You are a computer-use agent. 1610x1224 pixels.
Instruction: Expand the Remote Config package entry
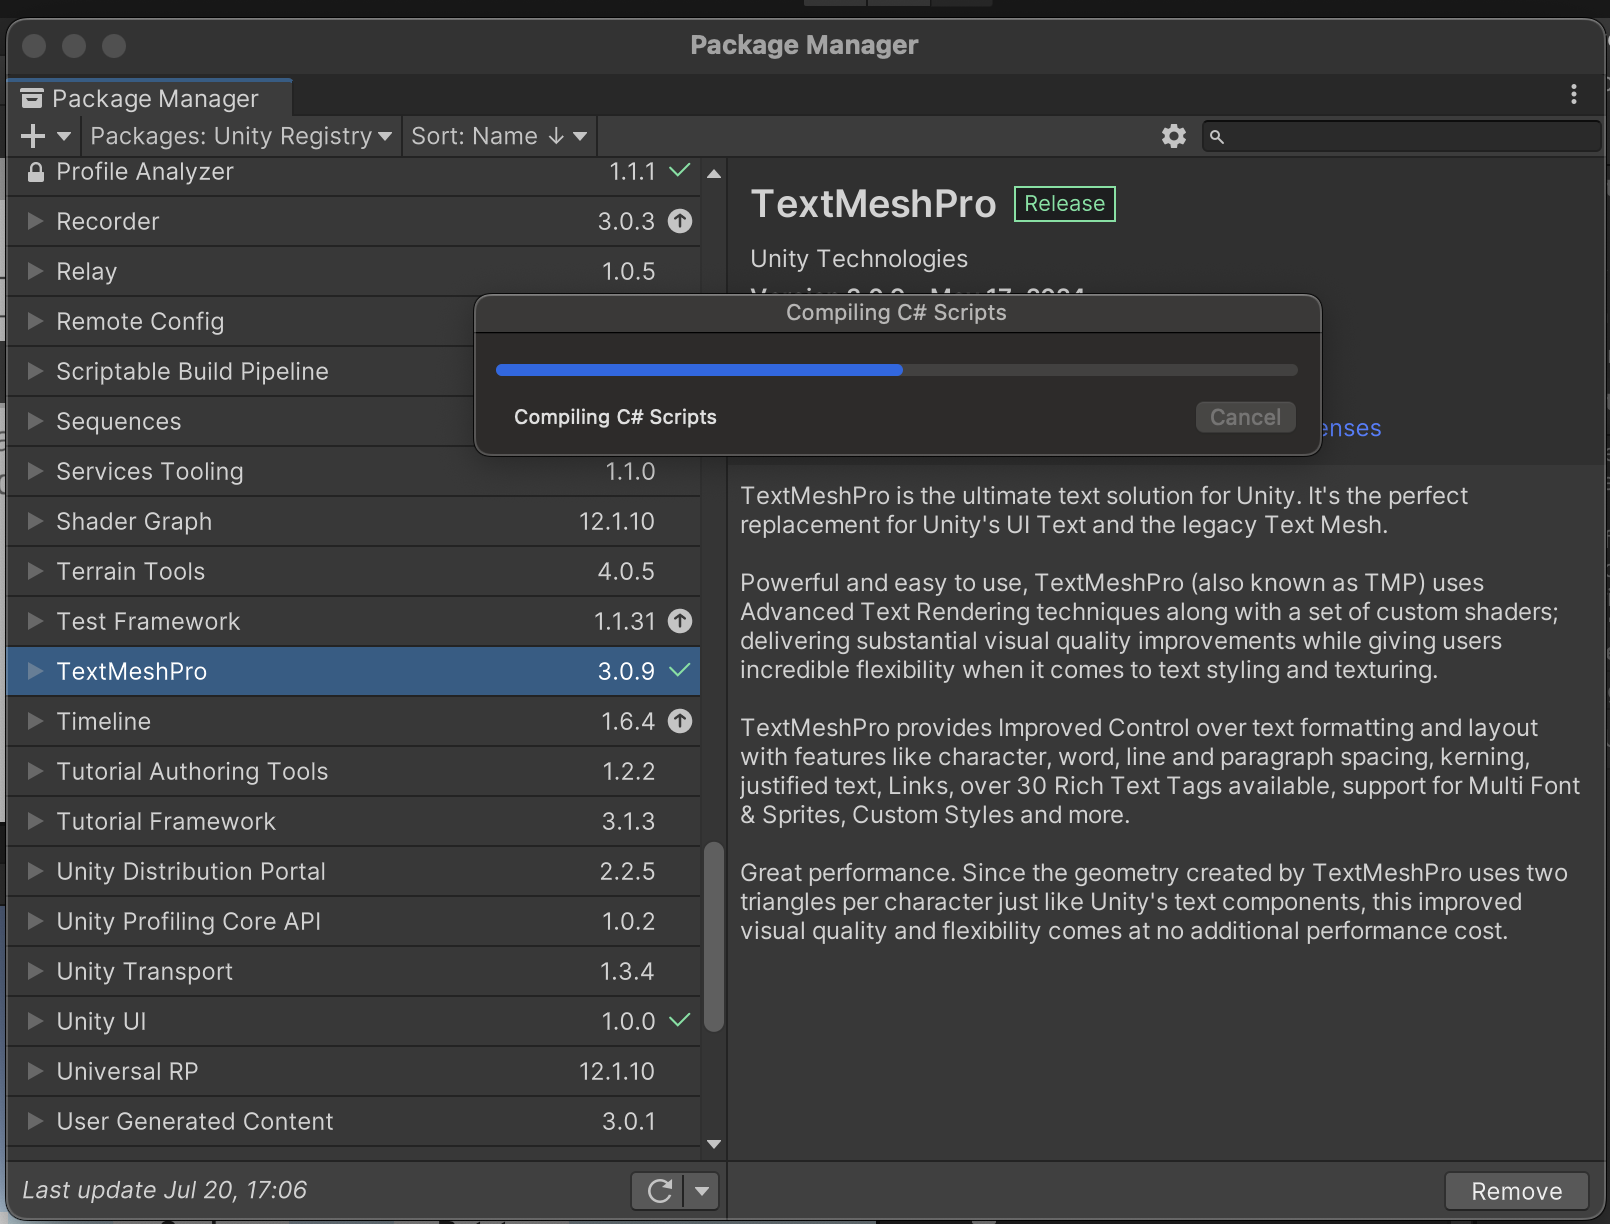coord(35,321)
